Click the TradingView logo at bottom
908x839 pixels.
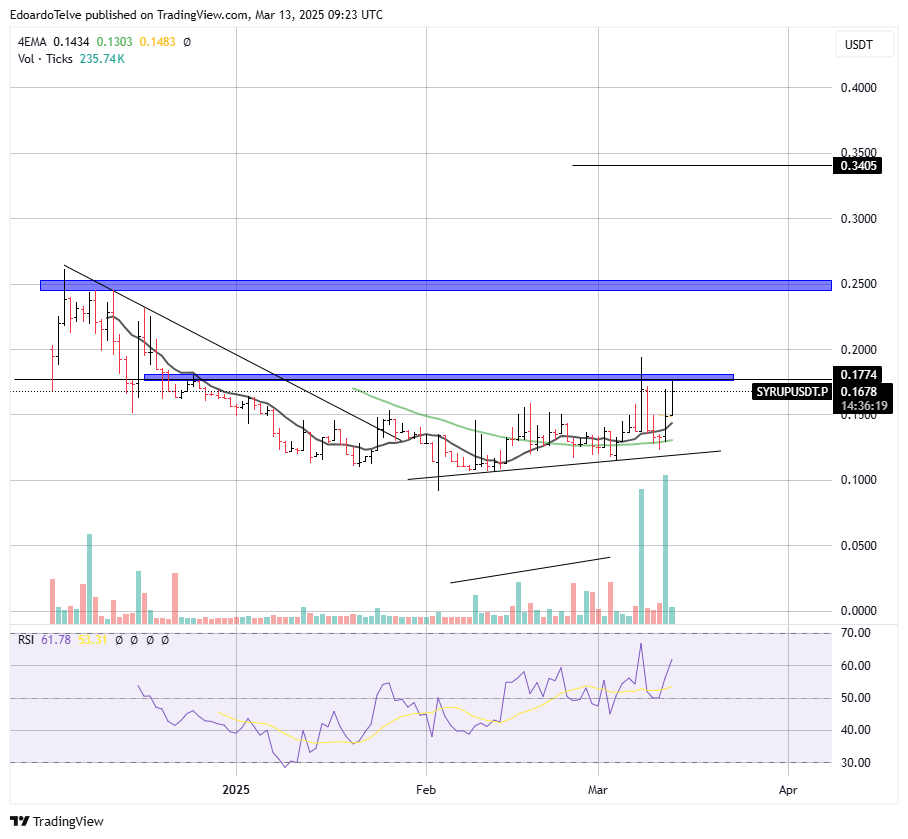(x=57, y=821)
